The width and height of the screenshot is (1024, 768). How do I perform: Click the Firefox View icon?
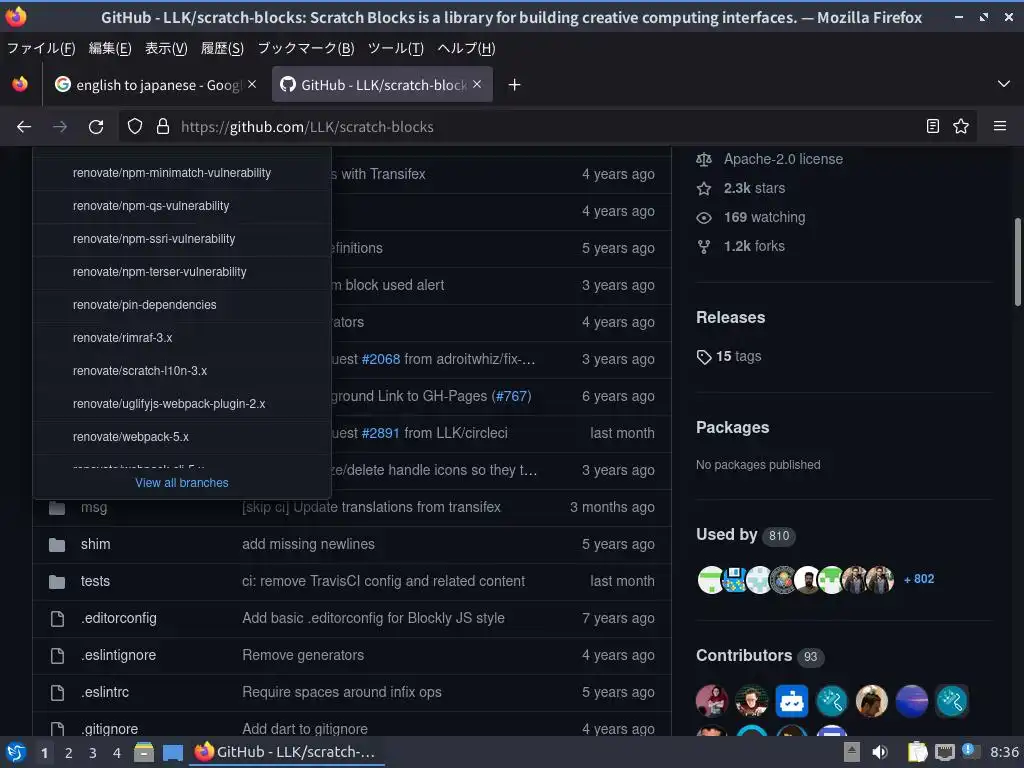pyautogui.click(x=20, y=84)
